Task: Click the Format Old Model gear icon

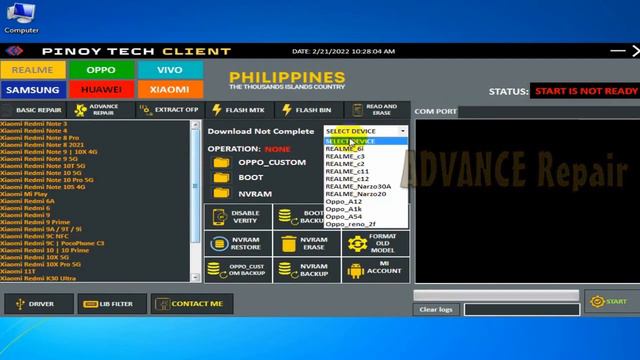Action: click(x=357, y=244)
